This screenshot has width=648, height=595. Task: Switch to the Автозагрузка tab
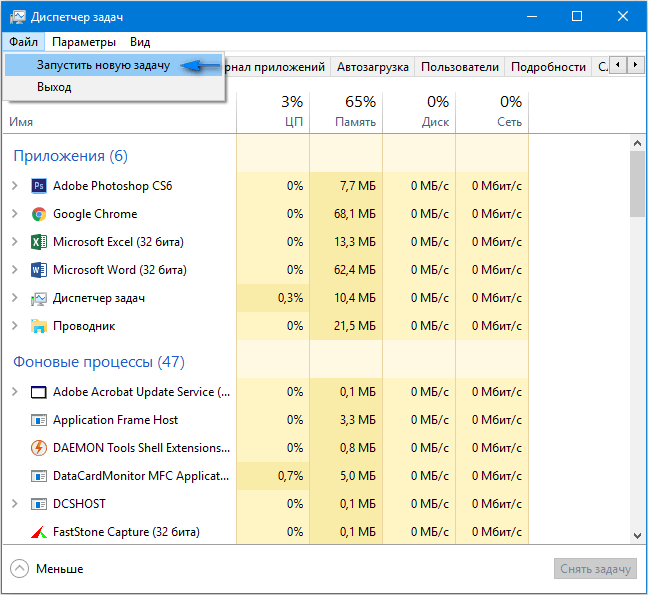coord(372,67)
